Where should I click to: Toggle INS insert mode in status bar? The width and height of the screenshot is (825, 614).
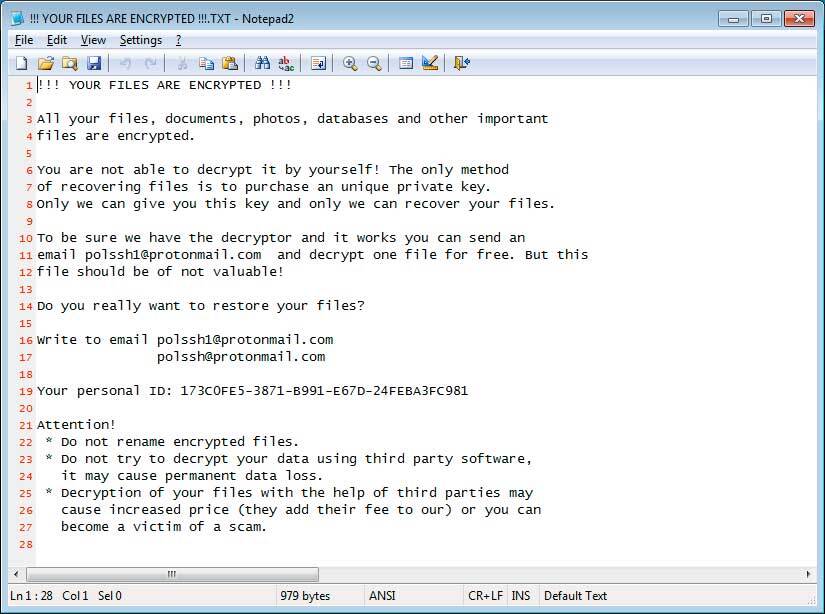(x=521, y=596)
